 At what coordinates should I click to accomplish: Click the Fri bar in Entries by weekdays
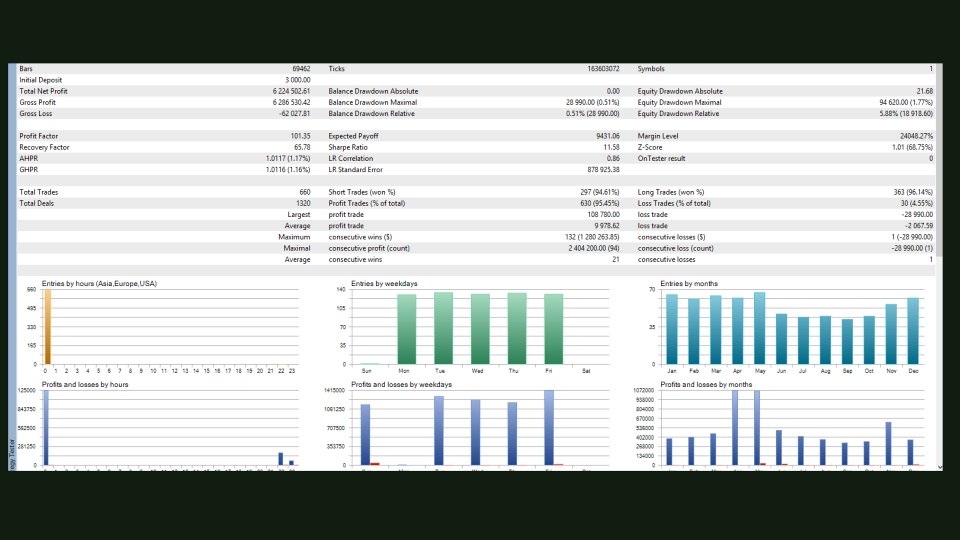553,329
